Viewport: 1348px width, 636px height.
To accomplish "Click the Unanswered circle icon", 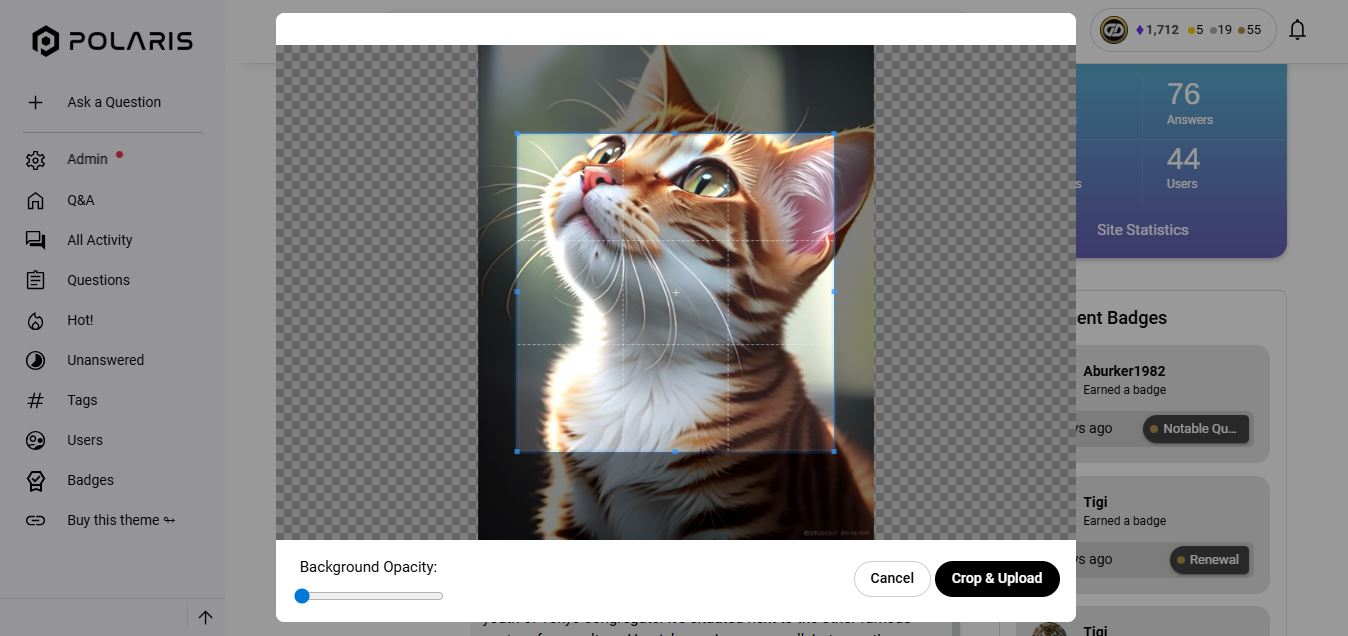I will point(35,360).
